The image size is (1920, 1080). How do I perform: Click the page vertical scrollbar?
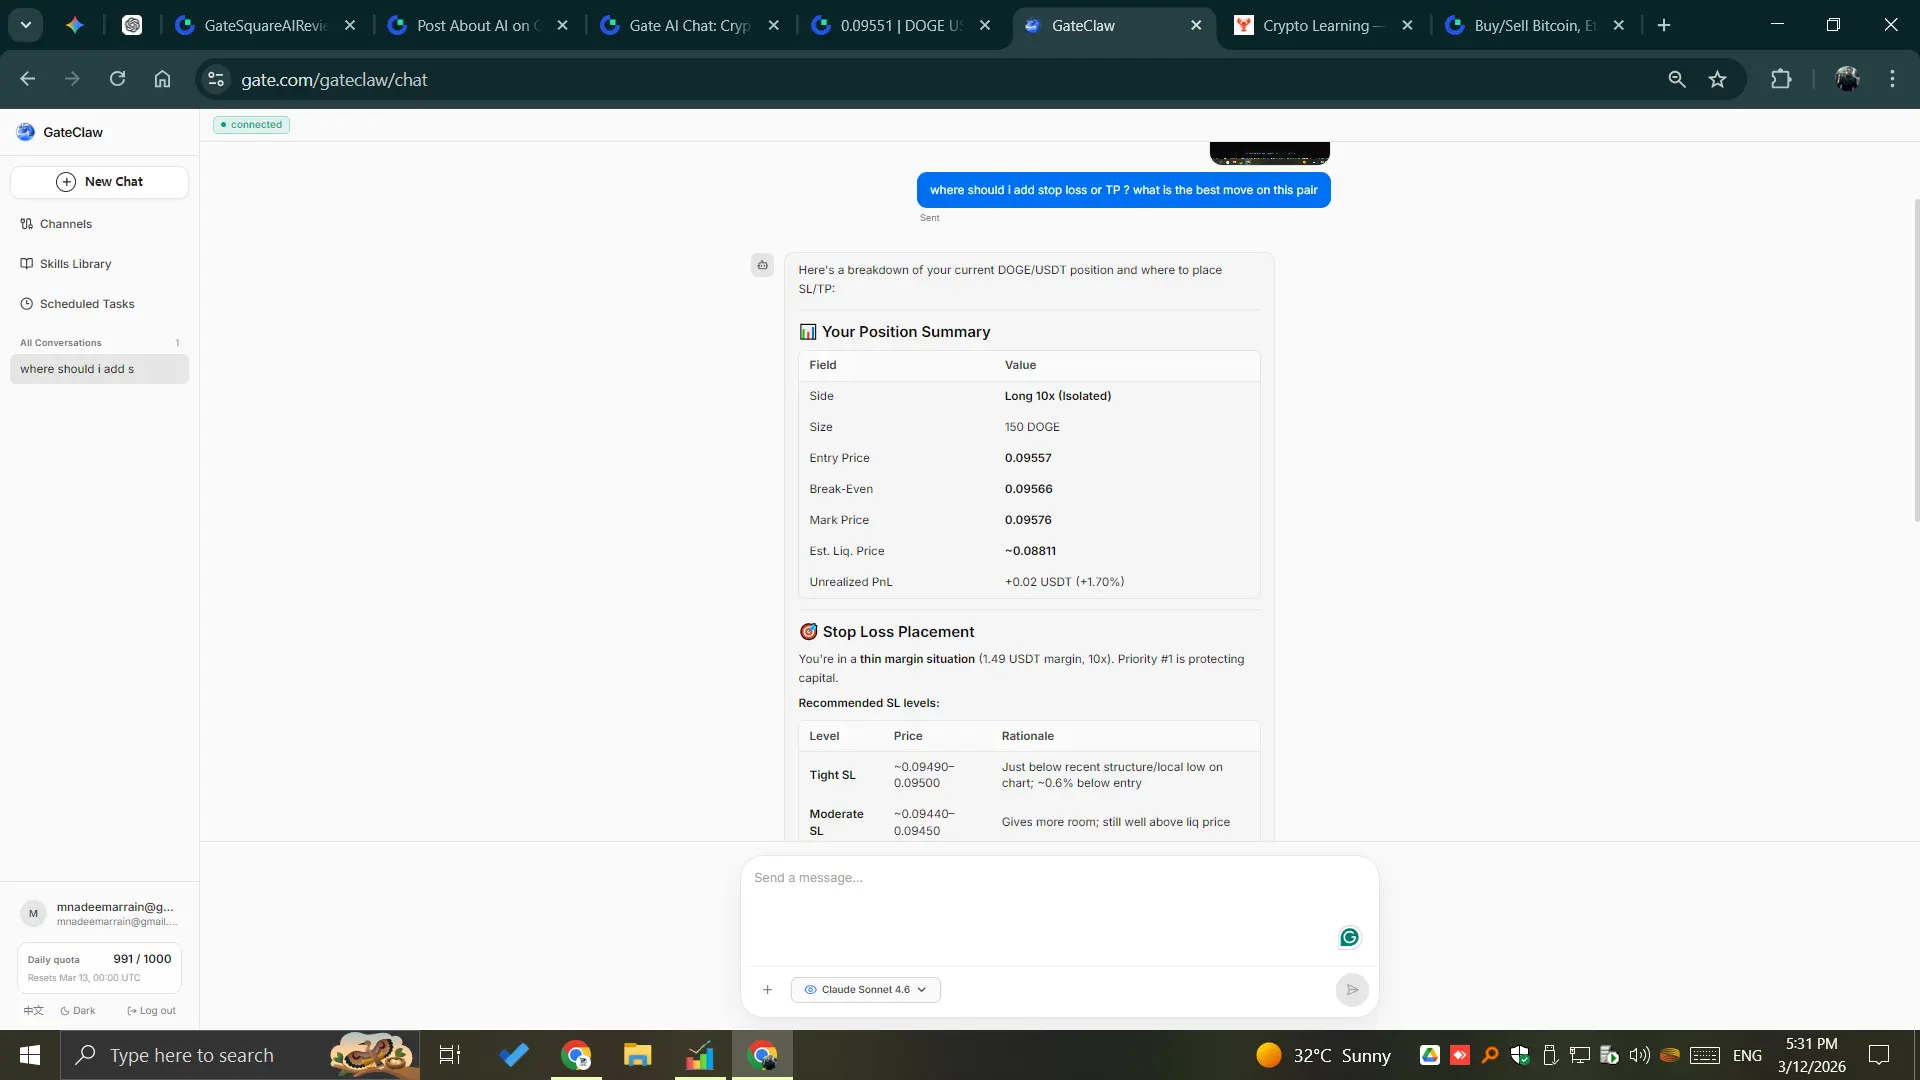click(x=1916, y=360)
